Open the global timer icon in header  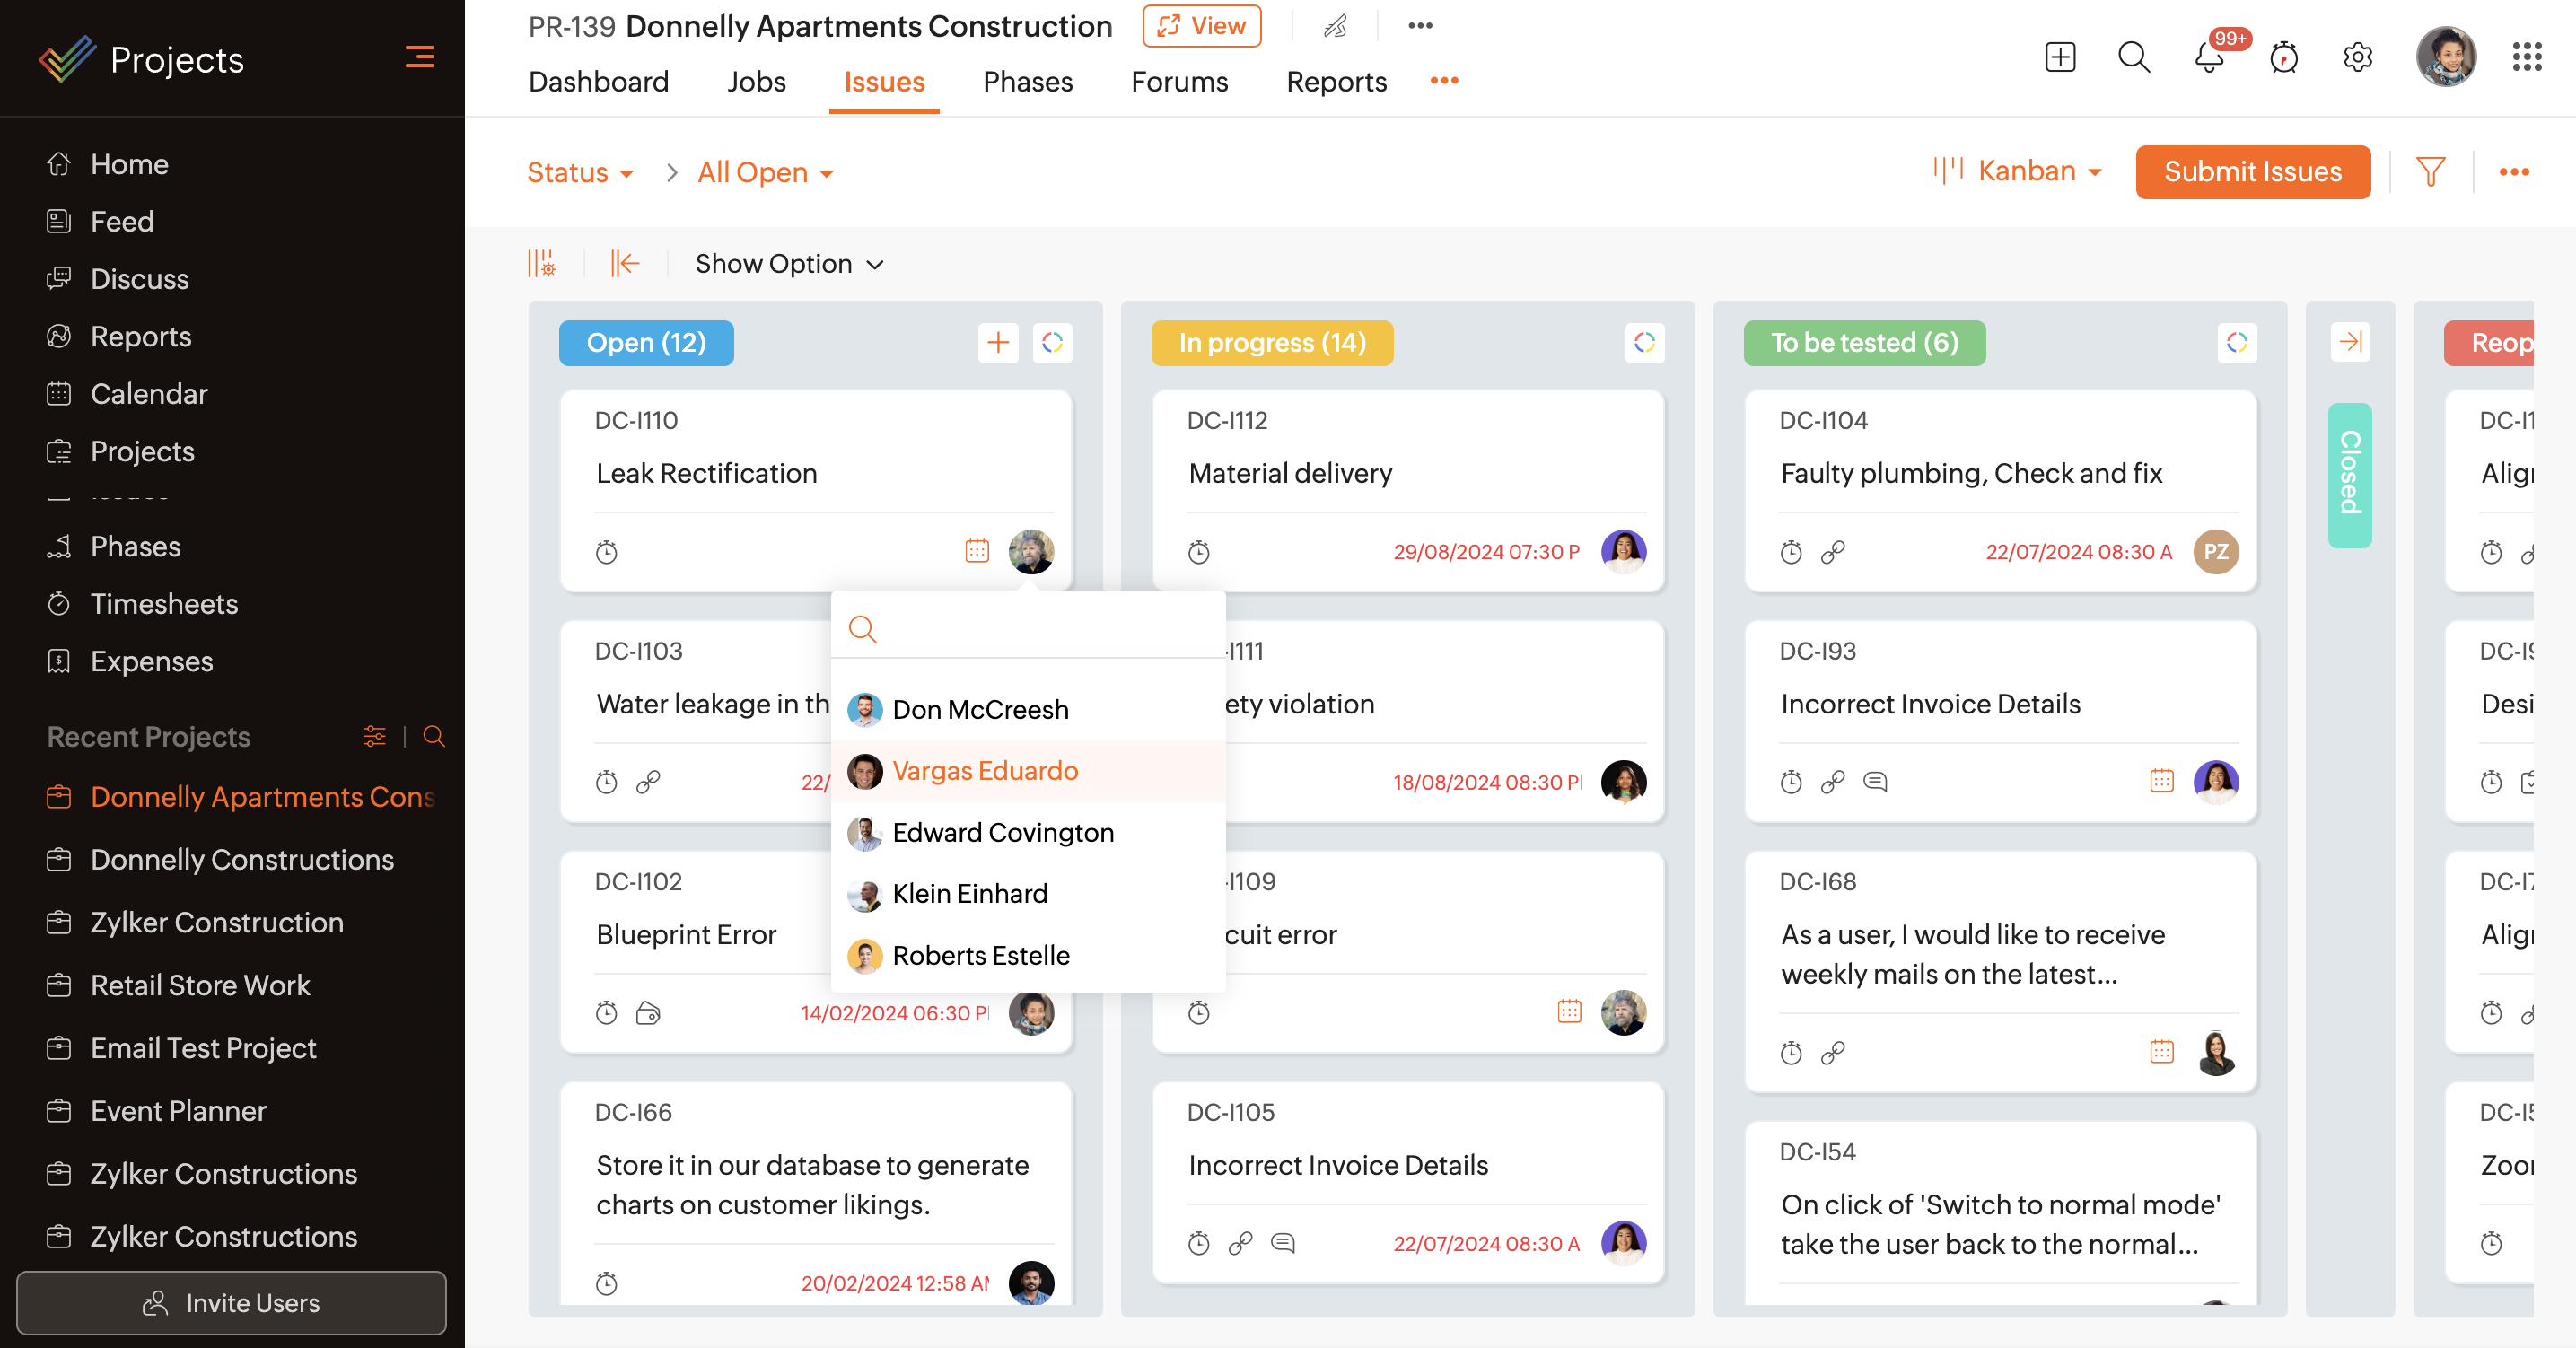(2284, 58)
